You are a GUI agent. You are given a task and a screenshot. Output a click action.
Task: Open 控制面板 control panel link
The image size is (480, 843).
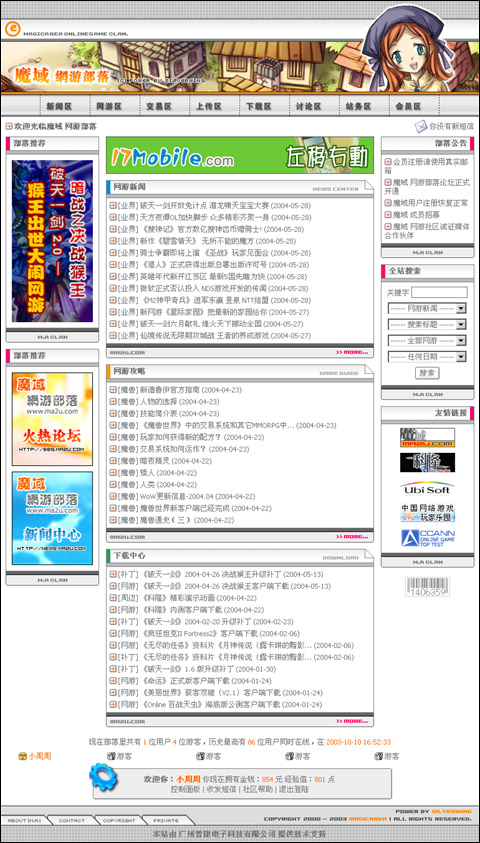(x=185, y=789)
